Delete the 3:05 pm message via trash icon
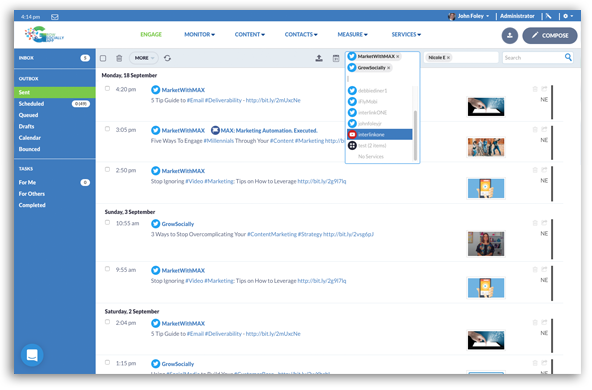The height and width of the screenshot is (390, 592). click(x=535, y=129)
